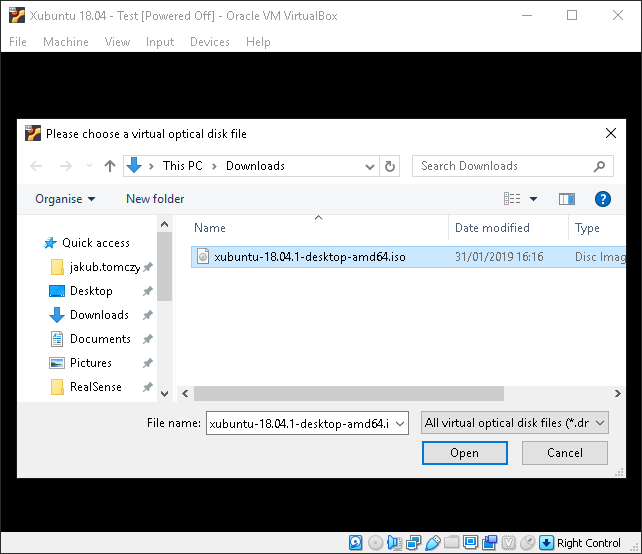Select Pictures in sidebar
The width and height of the screenshot is (642, 554).
click(x=91, y=363)
